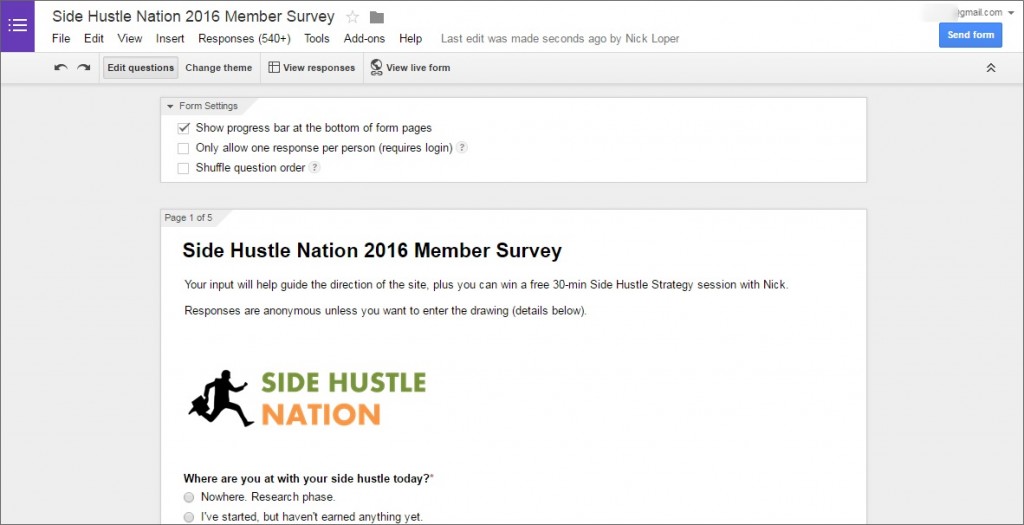Select the 'Nowhere. Research phase.' option
1024x525 pixels.
coord(189,498)
